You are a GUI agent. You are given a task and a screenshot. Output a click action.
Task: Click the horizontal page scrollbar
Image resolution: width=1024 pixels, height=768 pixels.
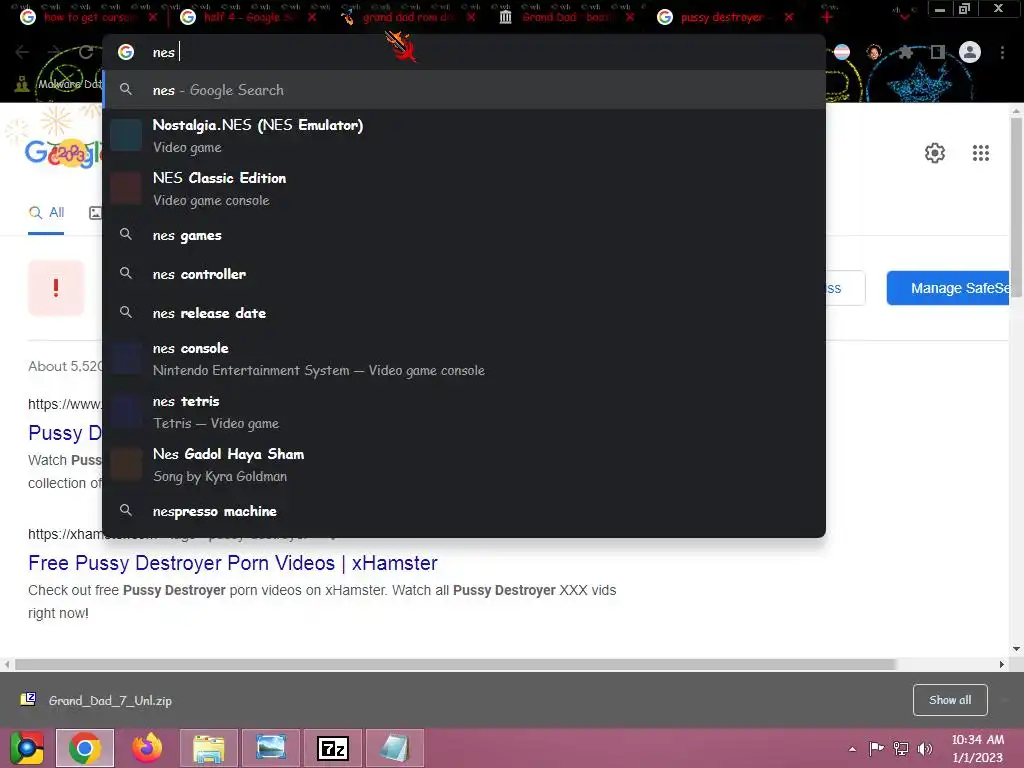(x=455, y=664)
